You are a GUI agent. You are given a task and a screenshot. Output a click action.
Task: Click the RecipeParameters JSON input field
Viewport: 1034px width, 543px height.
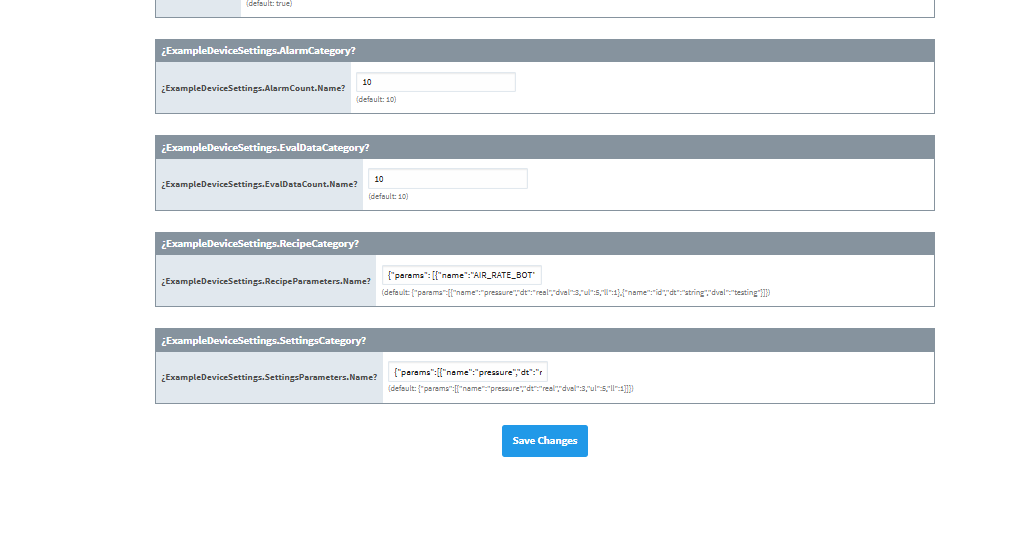[462, 275]
